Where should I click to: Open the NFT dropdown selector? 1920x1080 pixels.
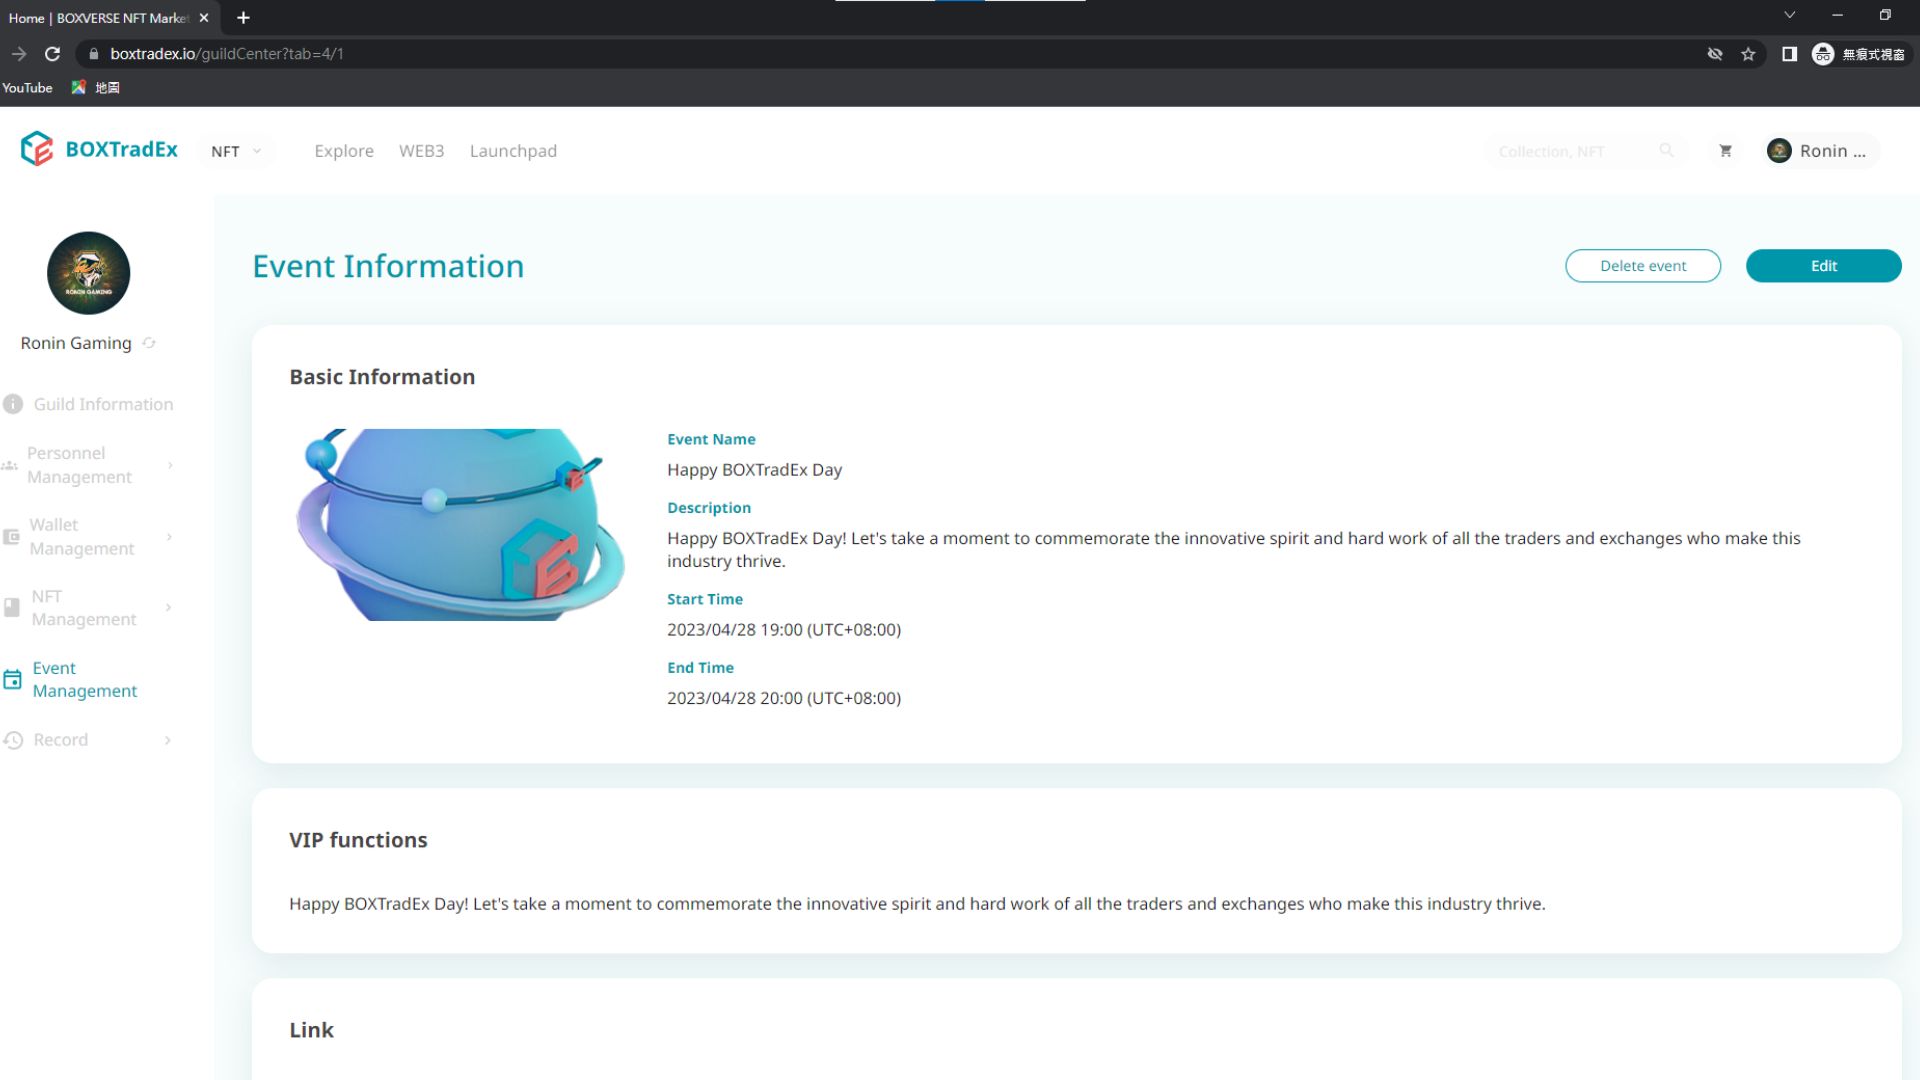(236, 151)
